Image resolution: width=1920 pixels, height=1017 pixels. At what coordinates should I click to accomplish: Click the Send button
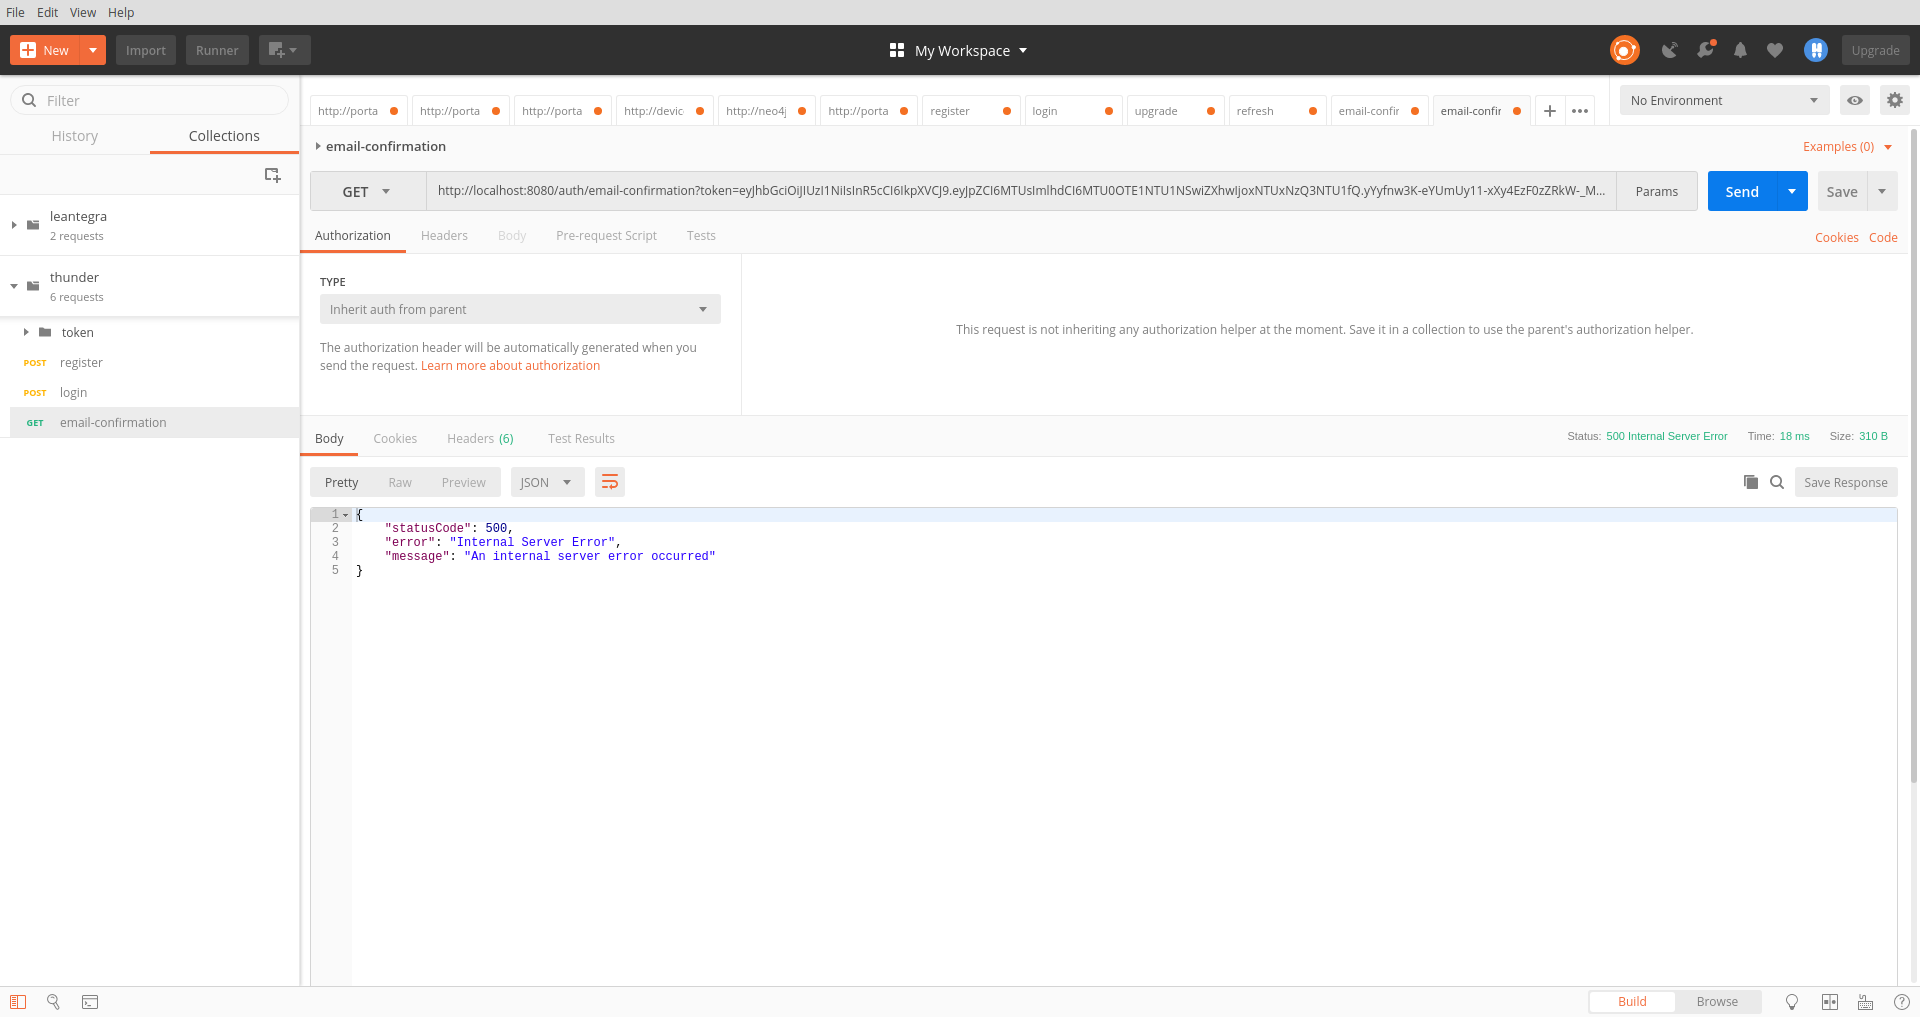[1742, 191]
